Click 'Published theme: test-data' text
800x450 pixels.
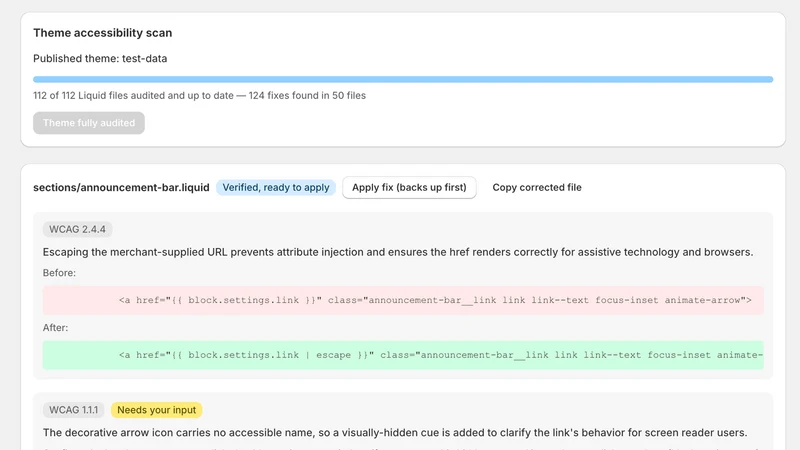click(x=100, y=58)
